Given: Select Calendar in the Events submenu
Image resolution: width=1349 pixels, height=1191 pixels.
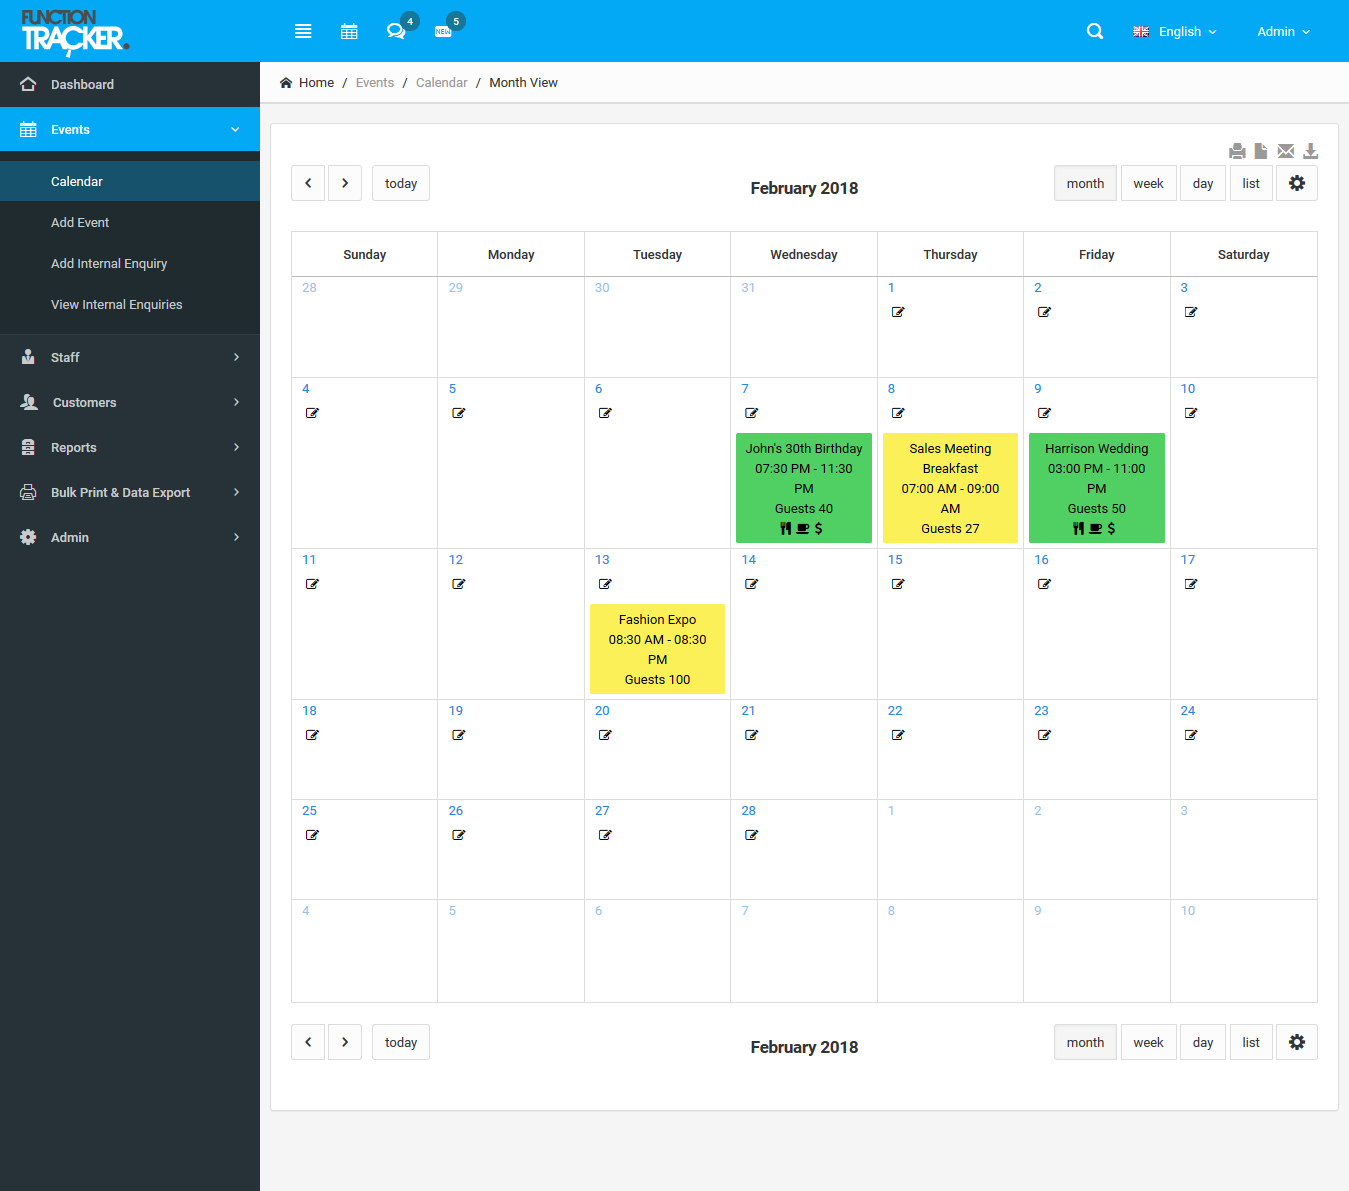Looking at the screenshot, I should pos(130,181).
